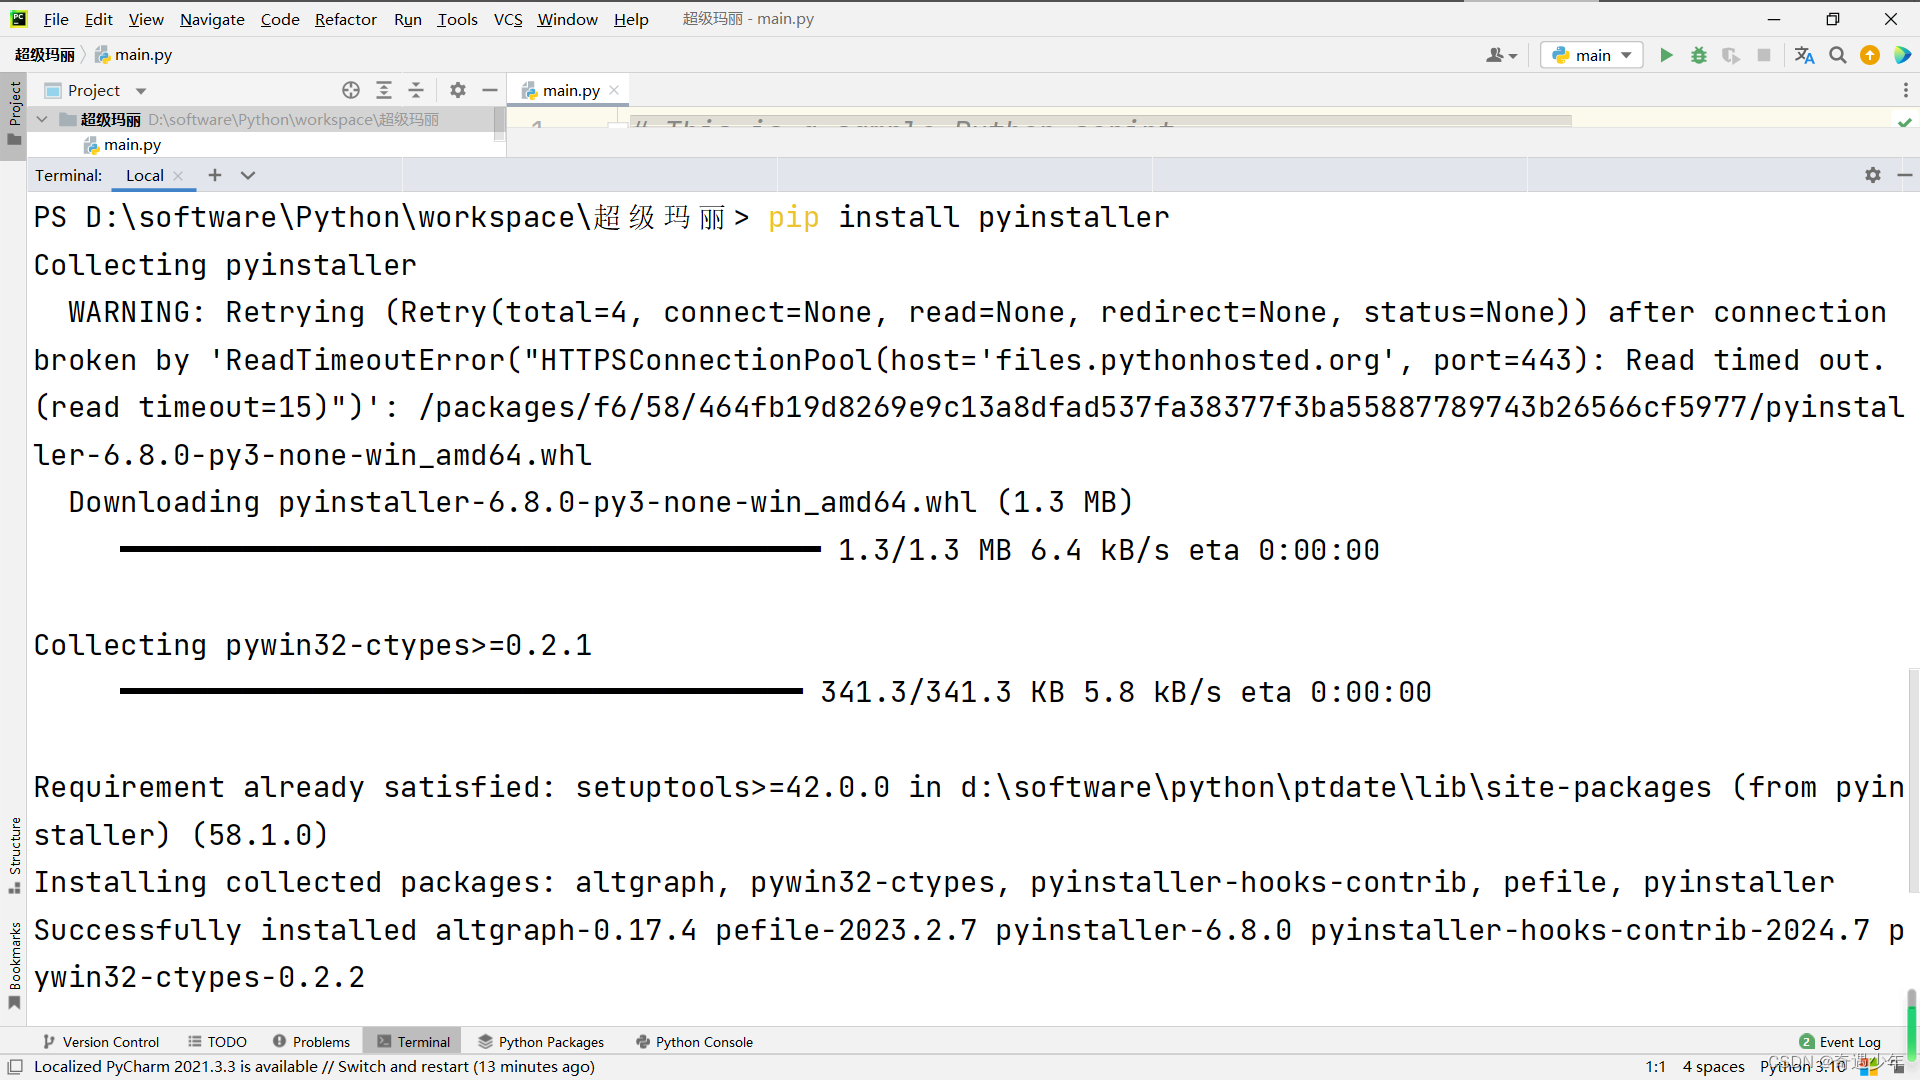The width and height of the screenshot is (1920, 1080).
Task: Switch to the Python Console tab
Action: pos(694,1041)
